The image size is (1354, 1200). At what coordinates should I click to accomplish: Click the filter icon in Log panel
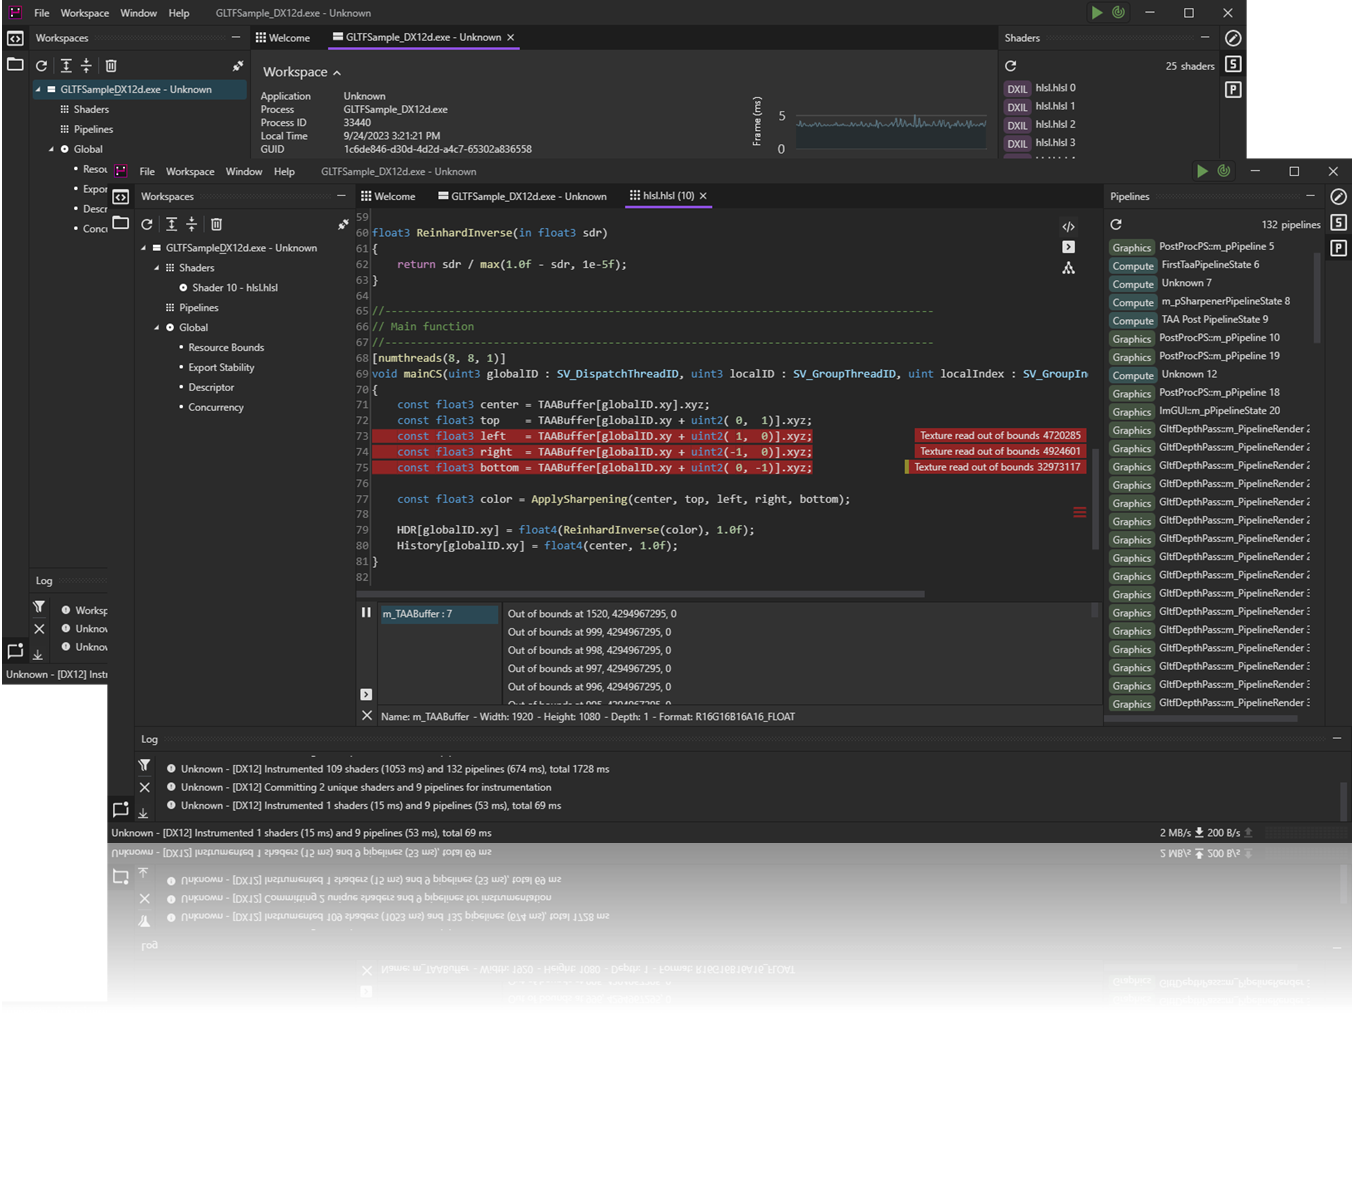[144, 766]
